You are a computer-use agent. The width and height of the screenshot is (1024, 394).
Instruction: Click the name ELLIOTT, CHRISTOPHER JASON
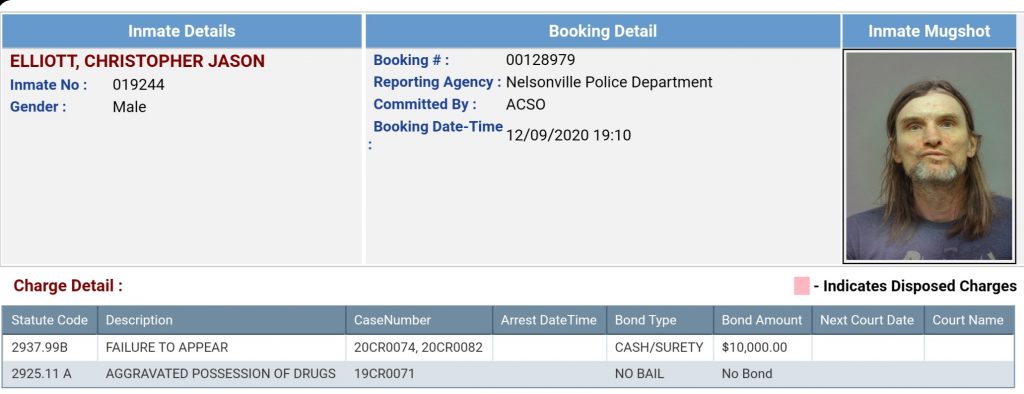tap(137, 61)
